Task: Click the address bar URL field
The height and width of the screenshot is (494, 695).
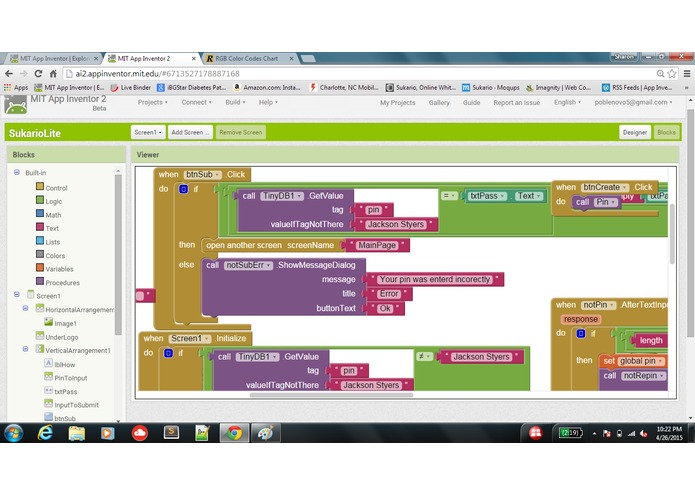Action: [359, 74]
